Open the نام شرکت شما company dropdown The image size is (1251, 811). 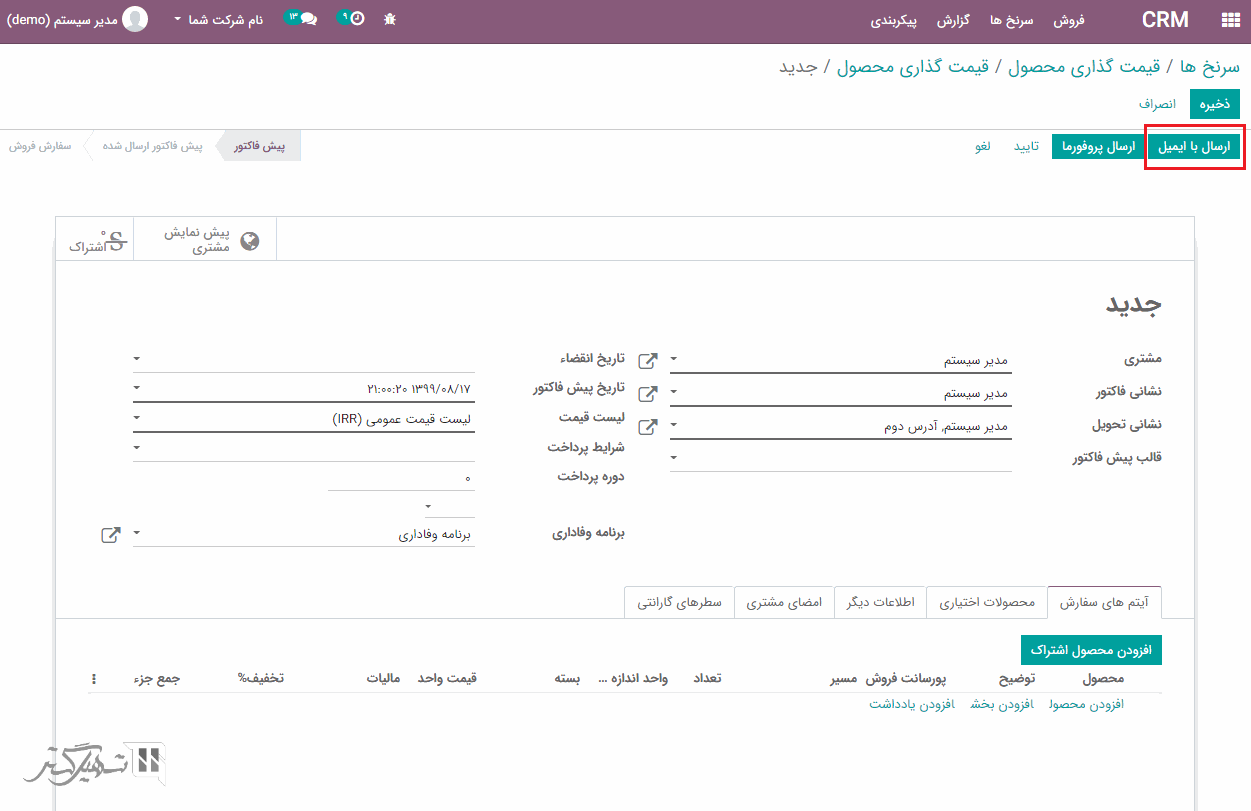218,20
